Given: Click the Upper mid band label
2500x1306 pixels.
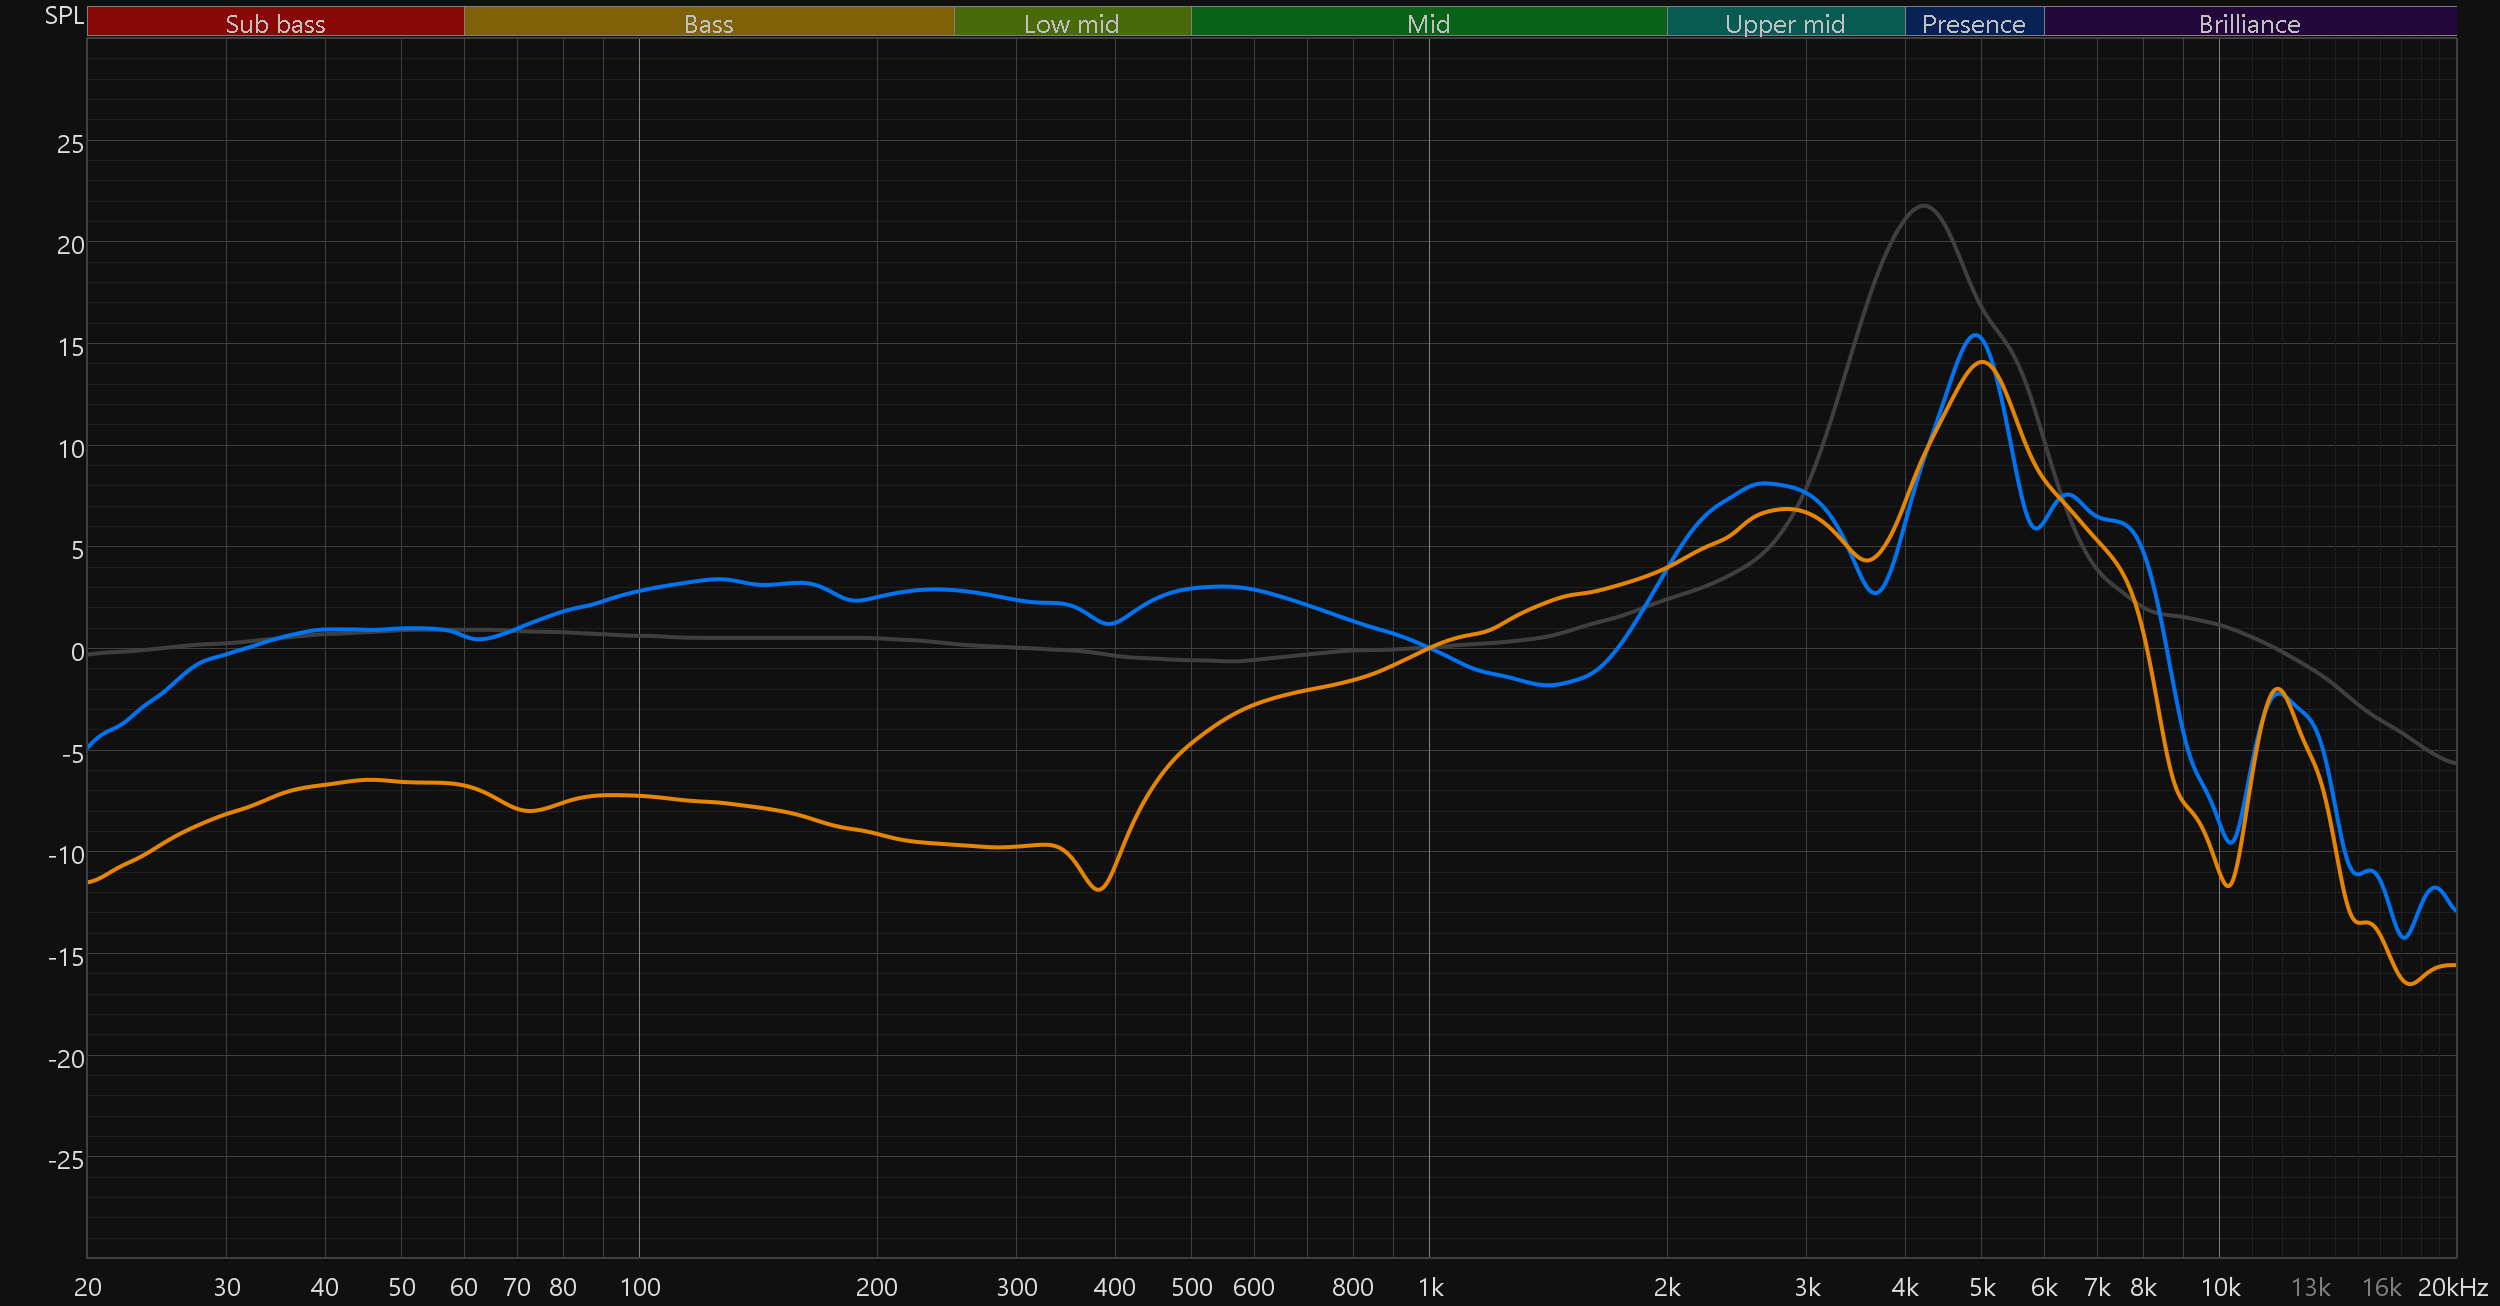Looking at the screenshot, I should 1785,22.
